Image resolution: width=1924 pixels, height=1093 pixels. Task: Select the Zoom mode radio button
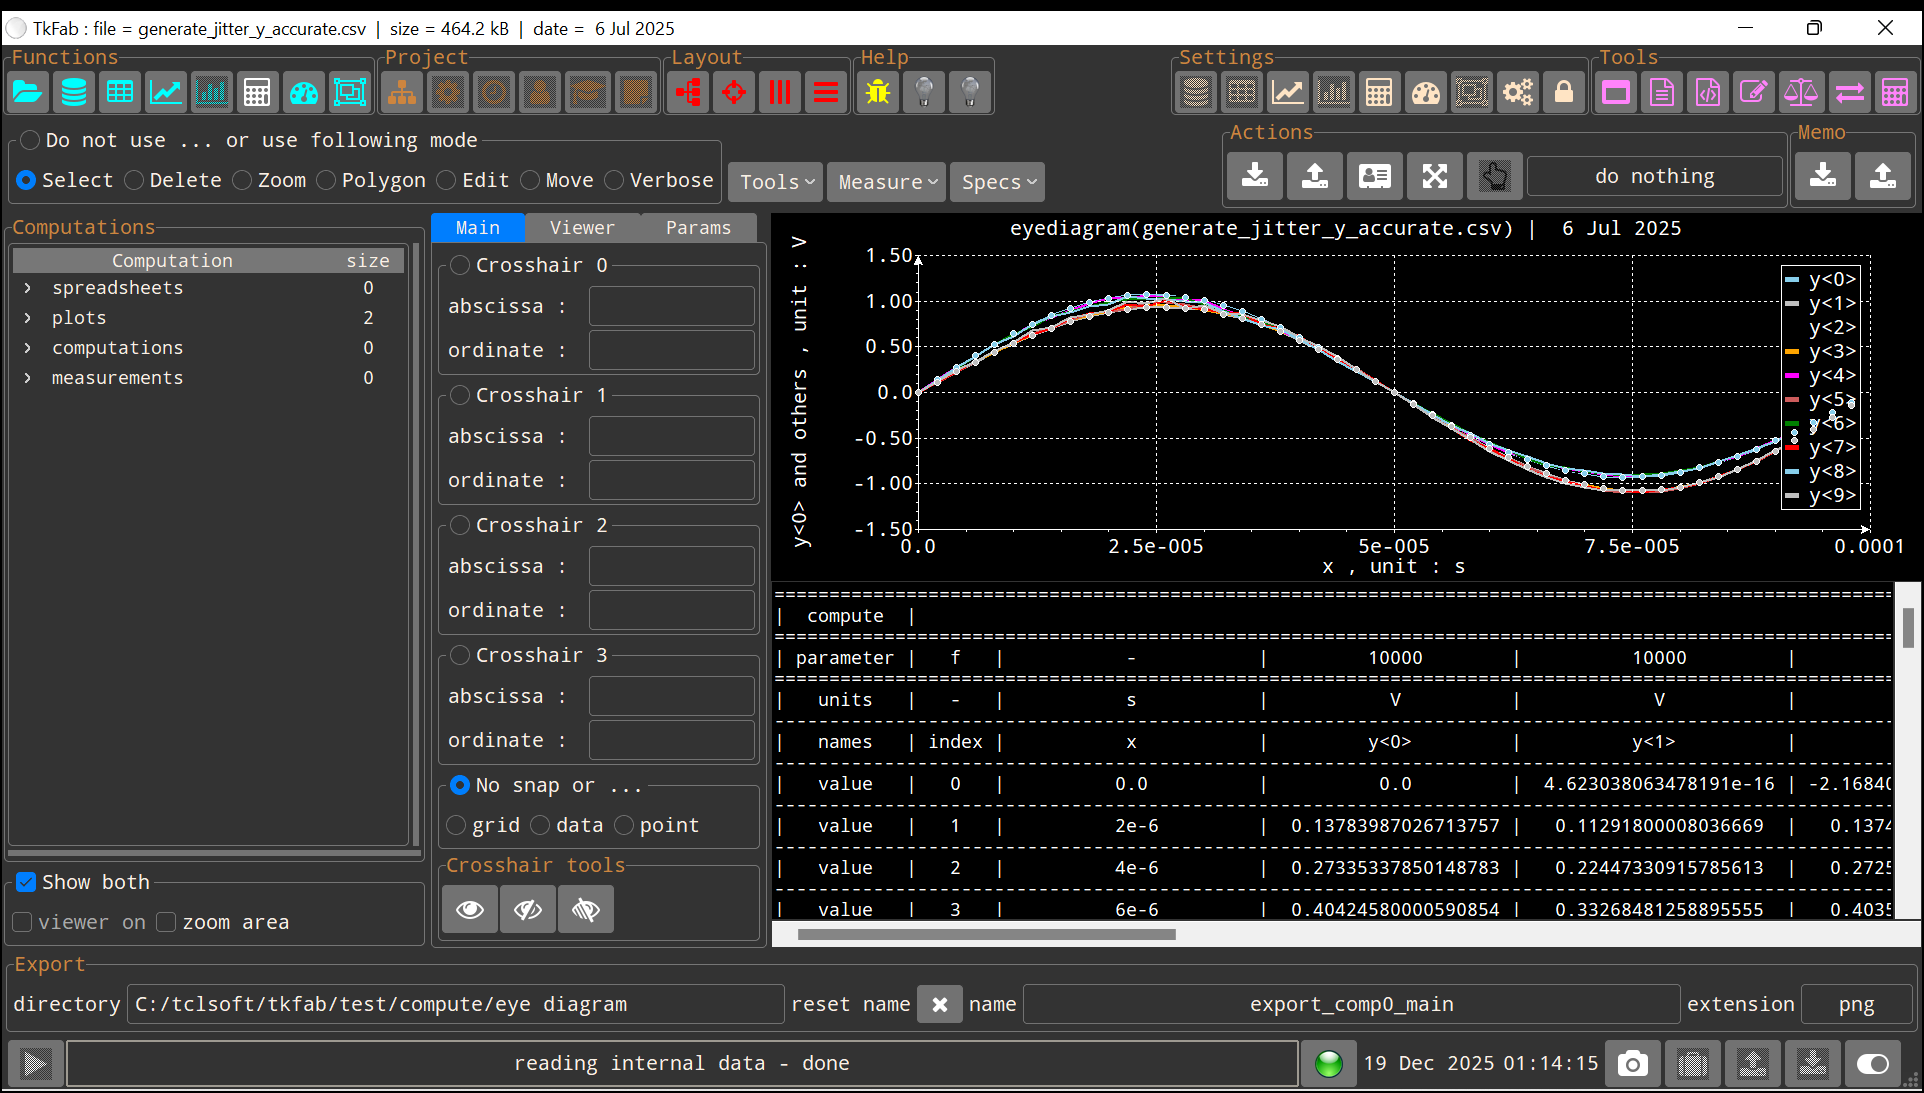point(243,180)
